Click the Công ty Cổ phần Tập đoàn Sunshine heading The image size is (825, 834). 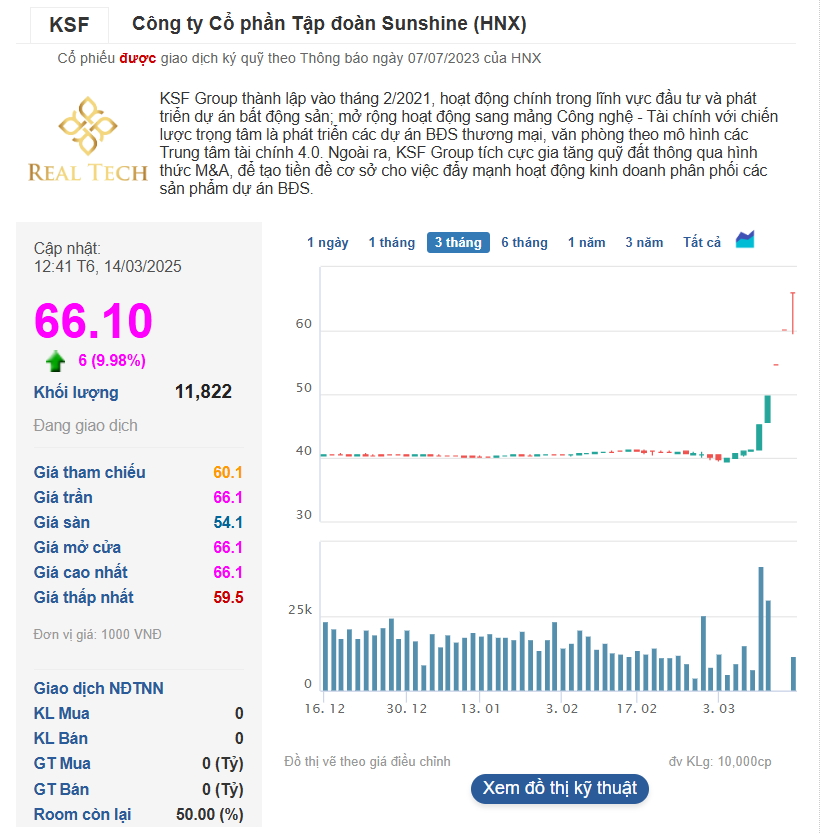329,24
